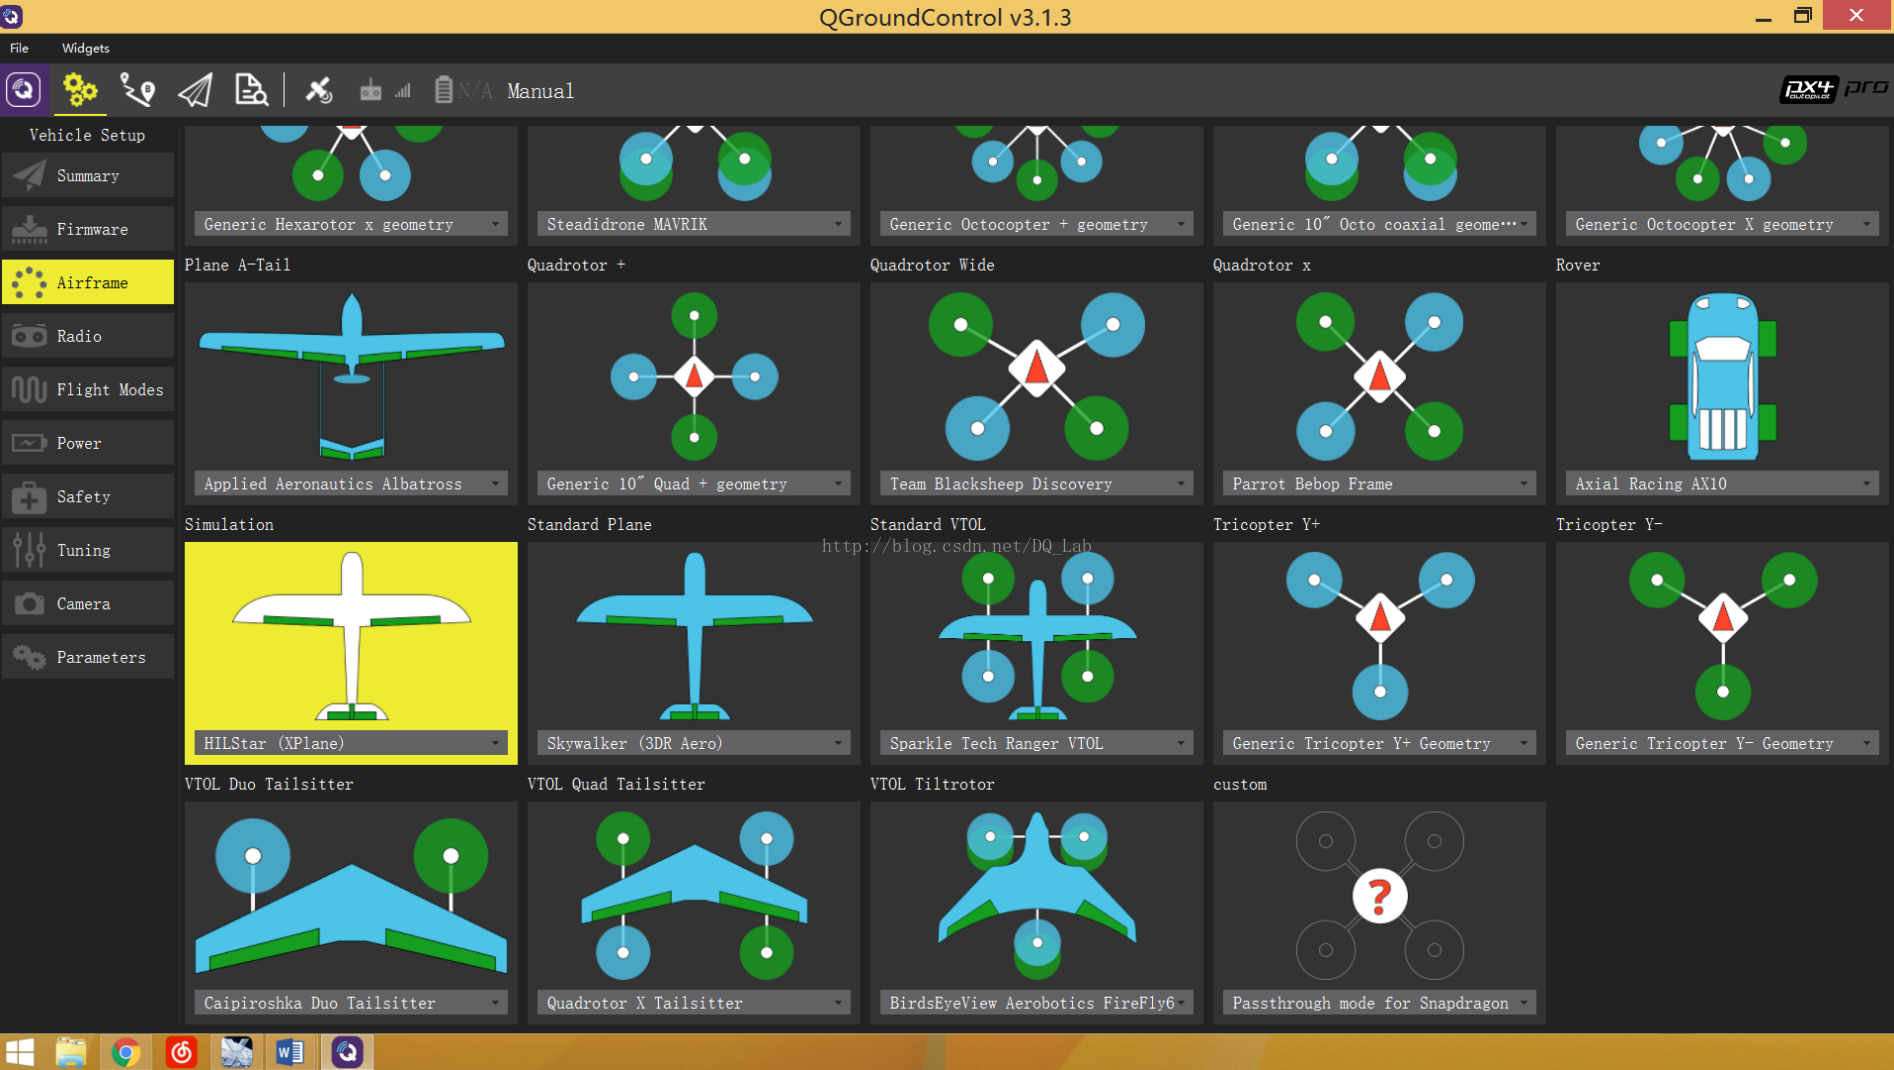Open the Flight Modes setup page

pos(88,390)
